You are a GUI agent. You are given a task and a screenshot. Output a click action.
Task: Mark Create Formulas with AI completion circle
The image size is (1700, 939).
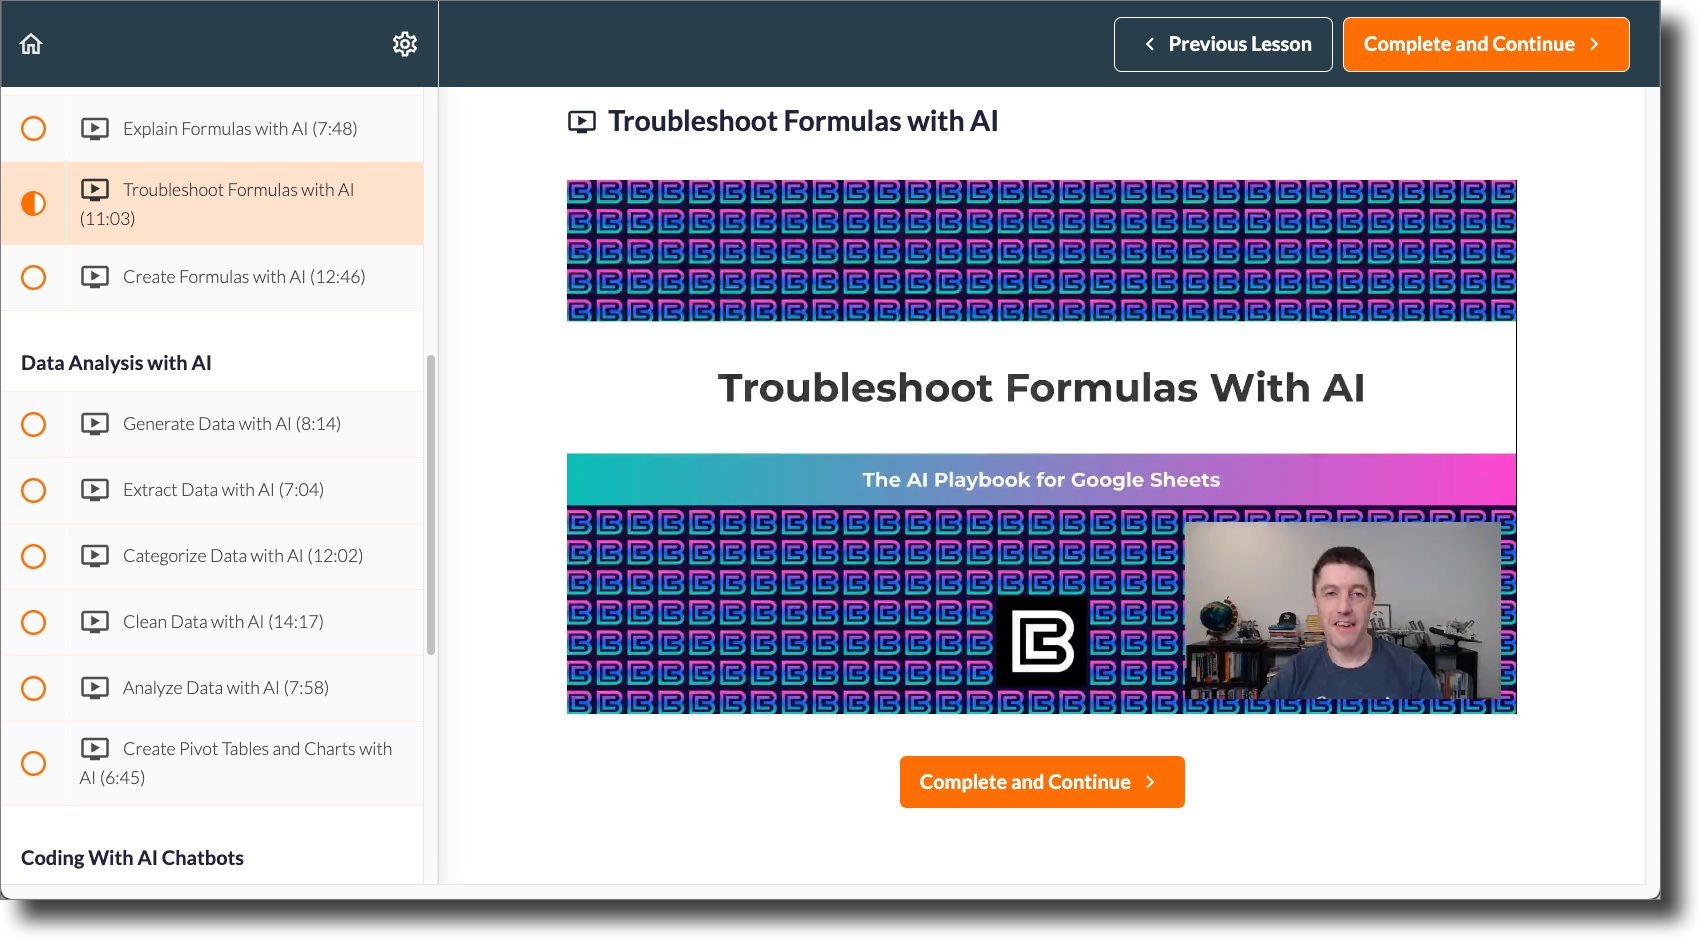point(34,277)
